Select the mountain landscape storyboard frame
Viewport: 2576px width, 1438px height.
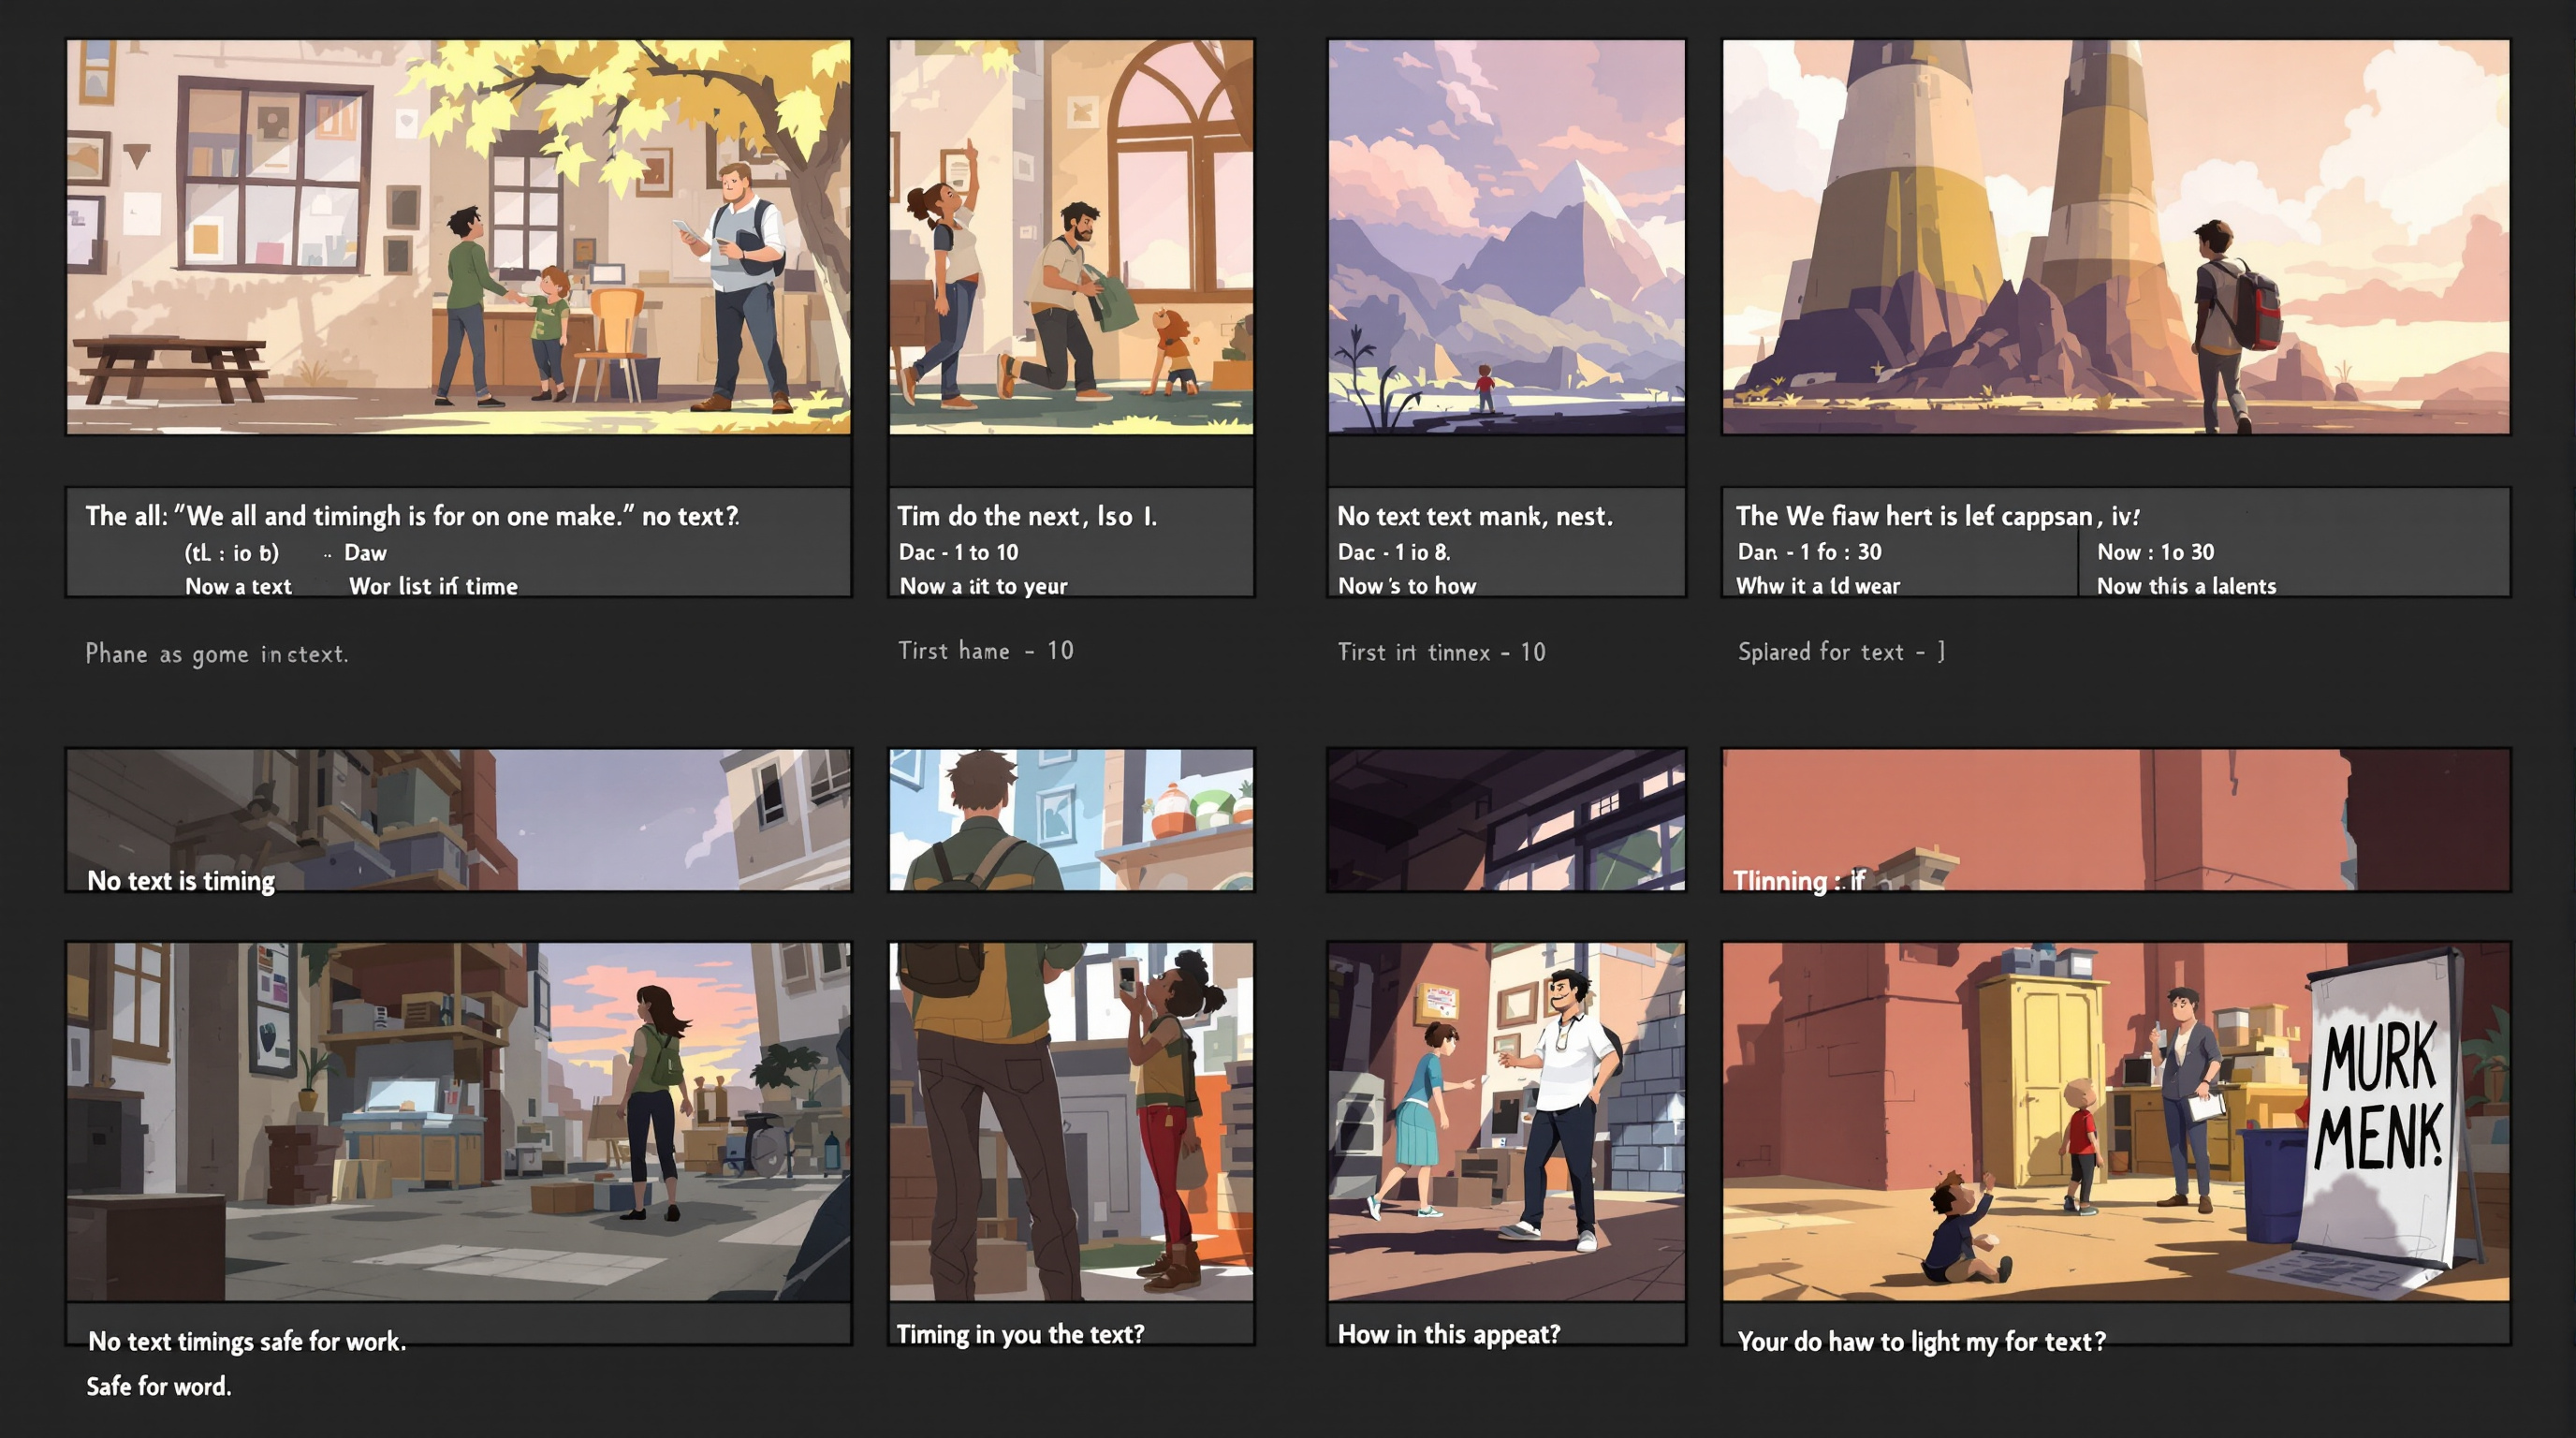1506,237
